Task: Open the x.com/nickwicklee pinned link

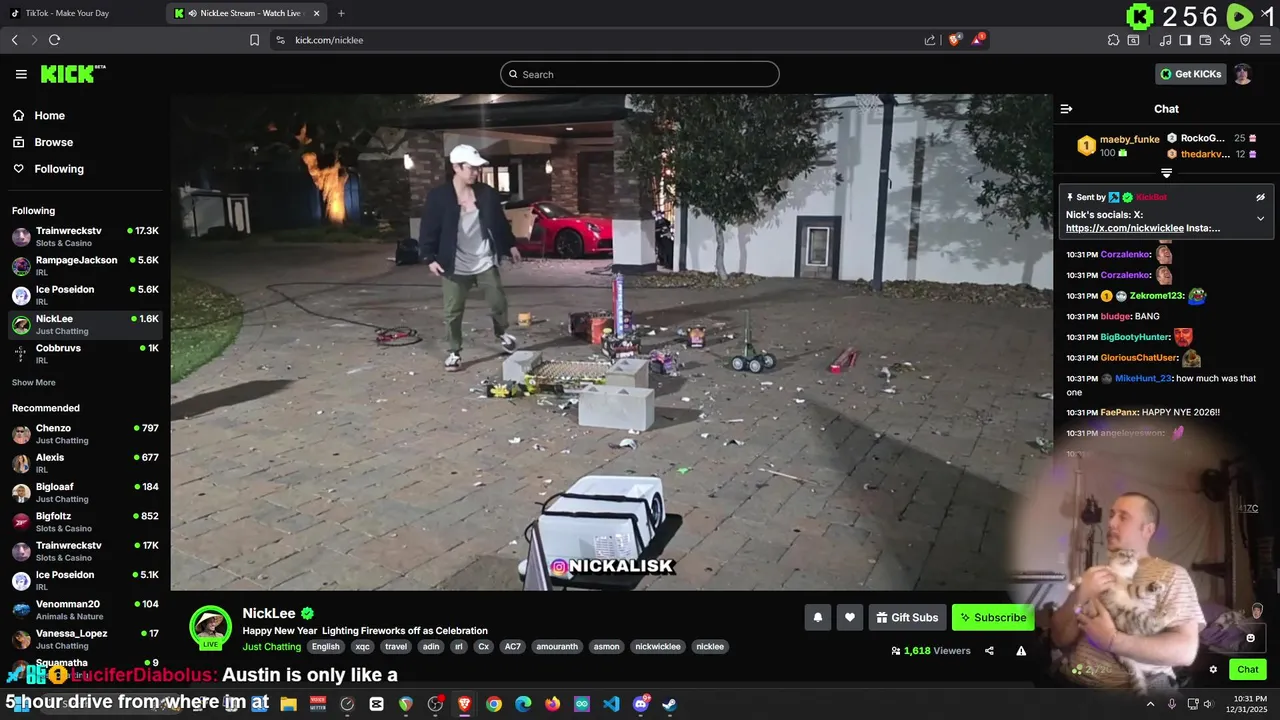Action: click(x=1125, y=228)
